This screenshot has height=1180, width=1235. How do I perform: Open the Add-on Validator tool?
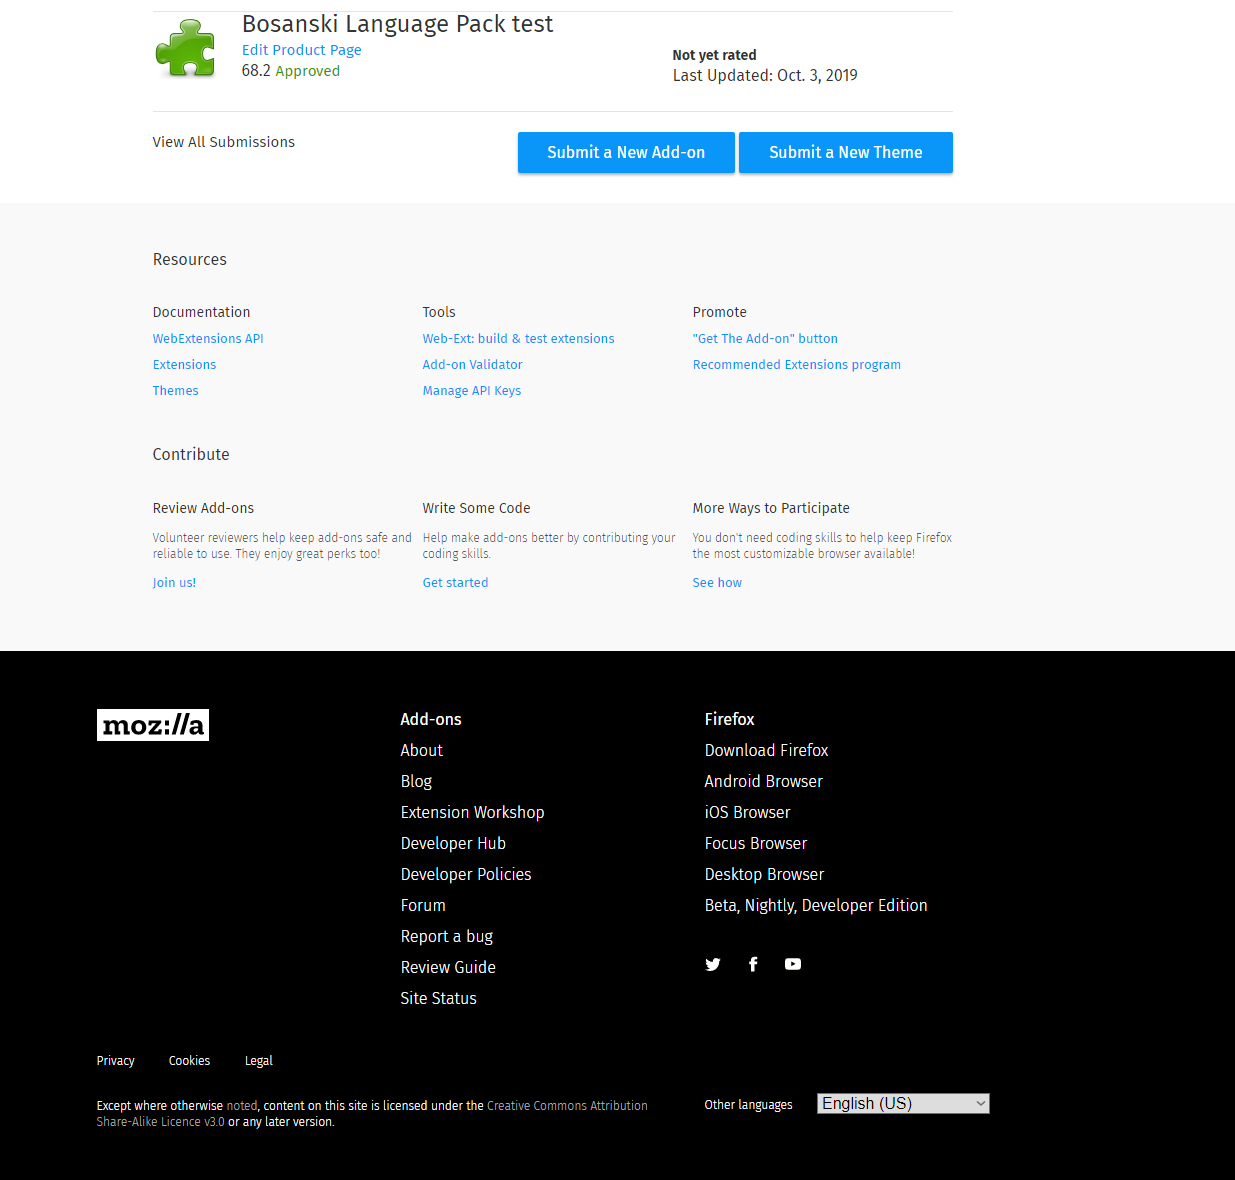pos(472,364)
